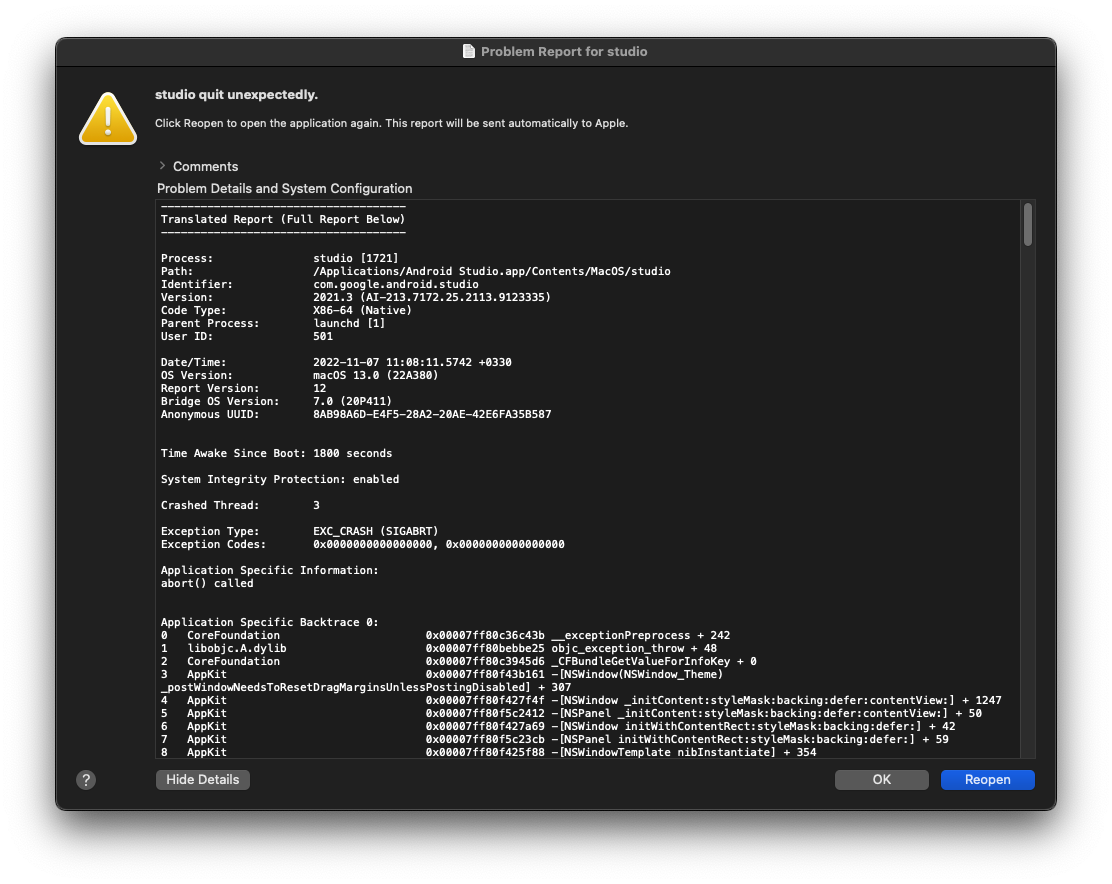The height and width of the screenshot is (884, 1112).
Task: Expand the Comments section
Action: tap(162, 166)
